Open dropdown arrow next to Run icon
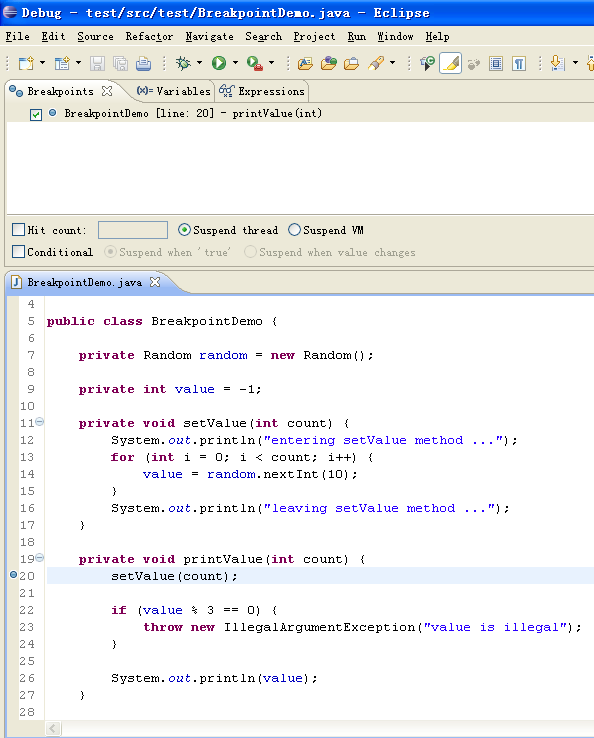This screenshot has width=594, height=738. tap(235, 63)
